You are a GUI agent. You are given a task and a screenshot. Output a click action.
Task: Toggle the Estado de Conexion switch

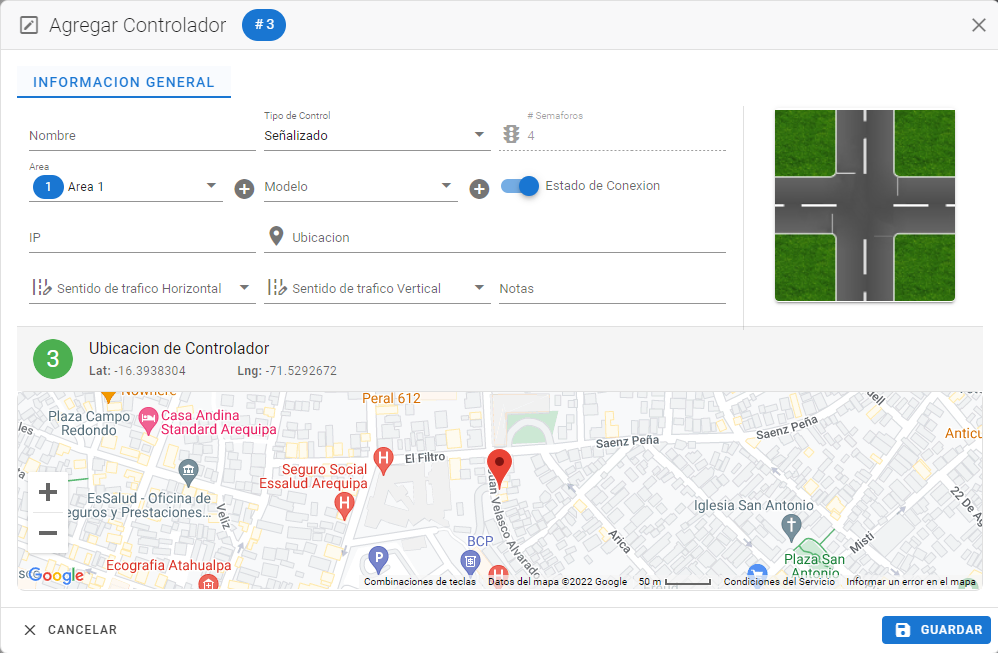point(520,186)
